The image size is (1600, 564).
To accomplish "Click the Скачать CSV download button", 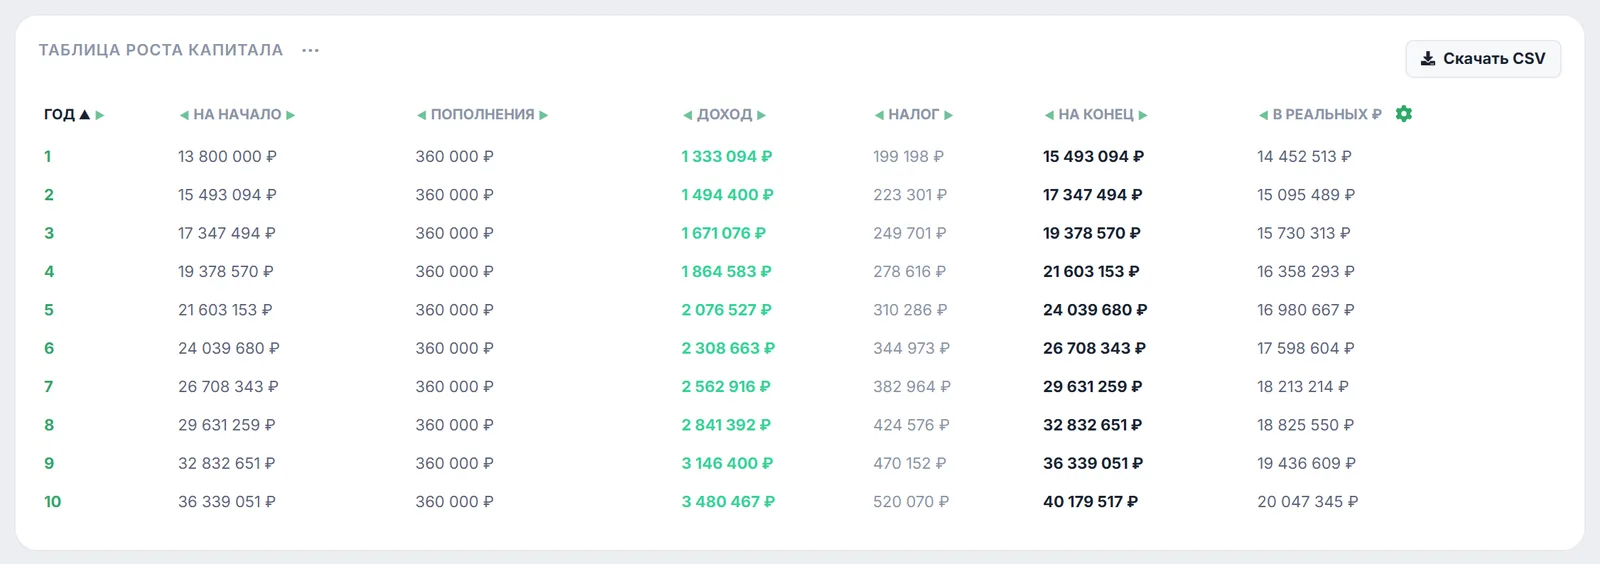I will tap(1483, 59).
